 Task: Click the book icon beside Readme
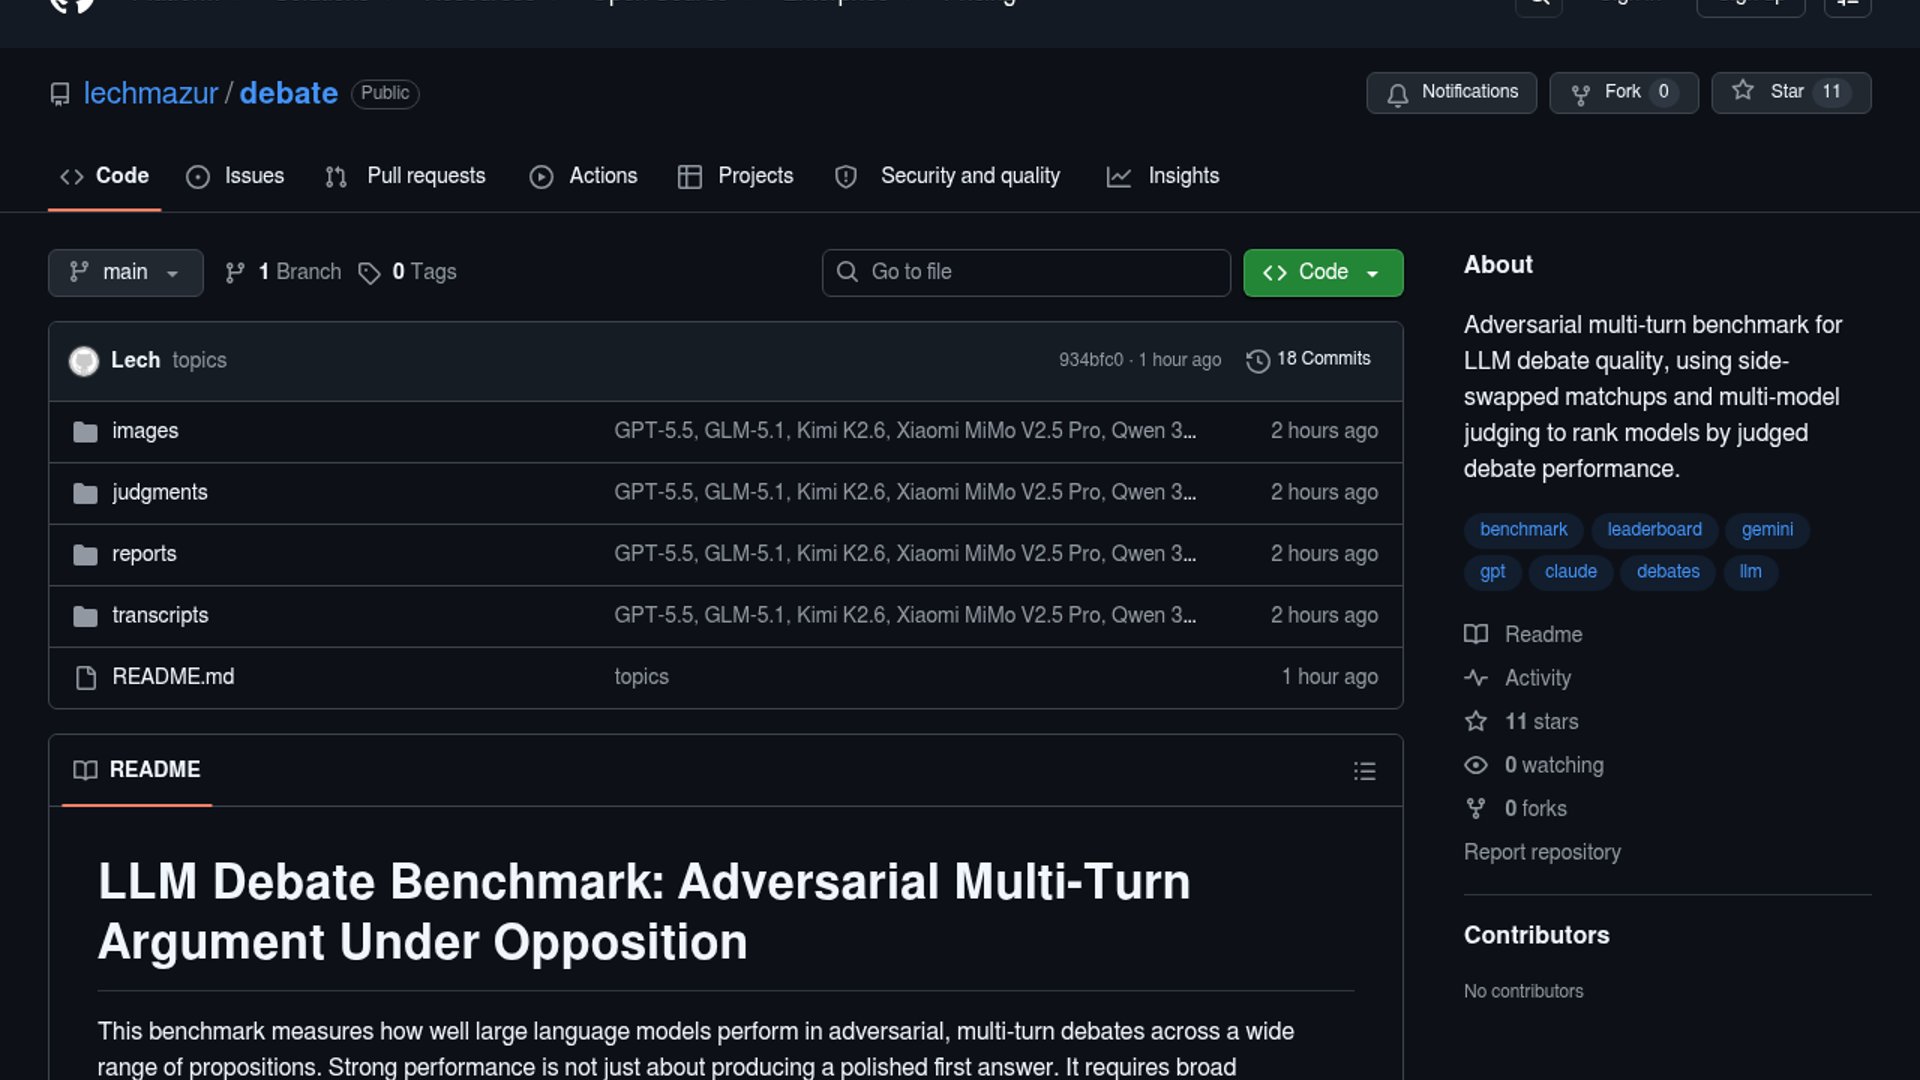click(1476, 634)
